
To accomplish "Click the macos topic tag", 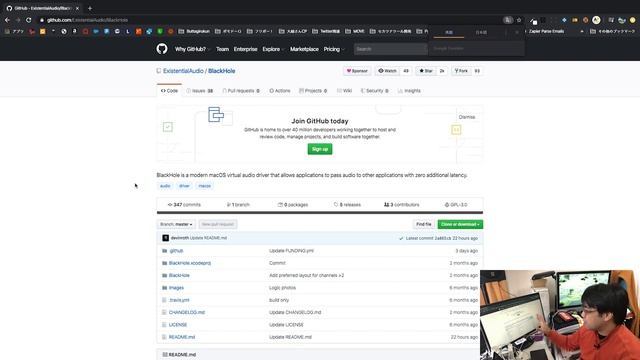I will click(204, 186).
